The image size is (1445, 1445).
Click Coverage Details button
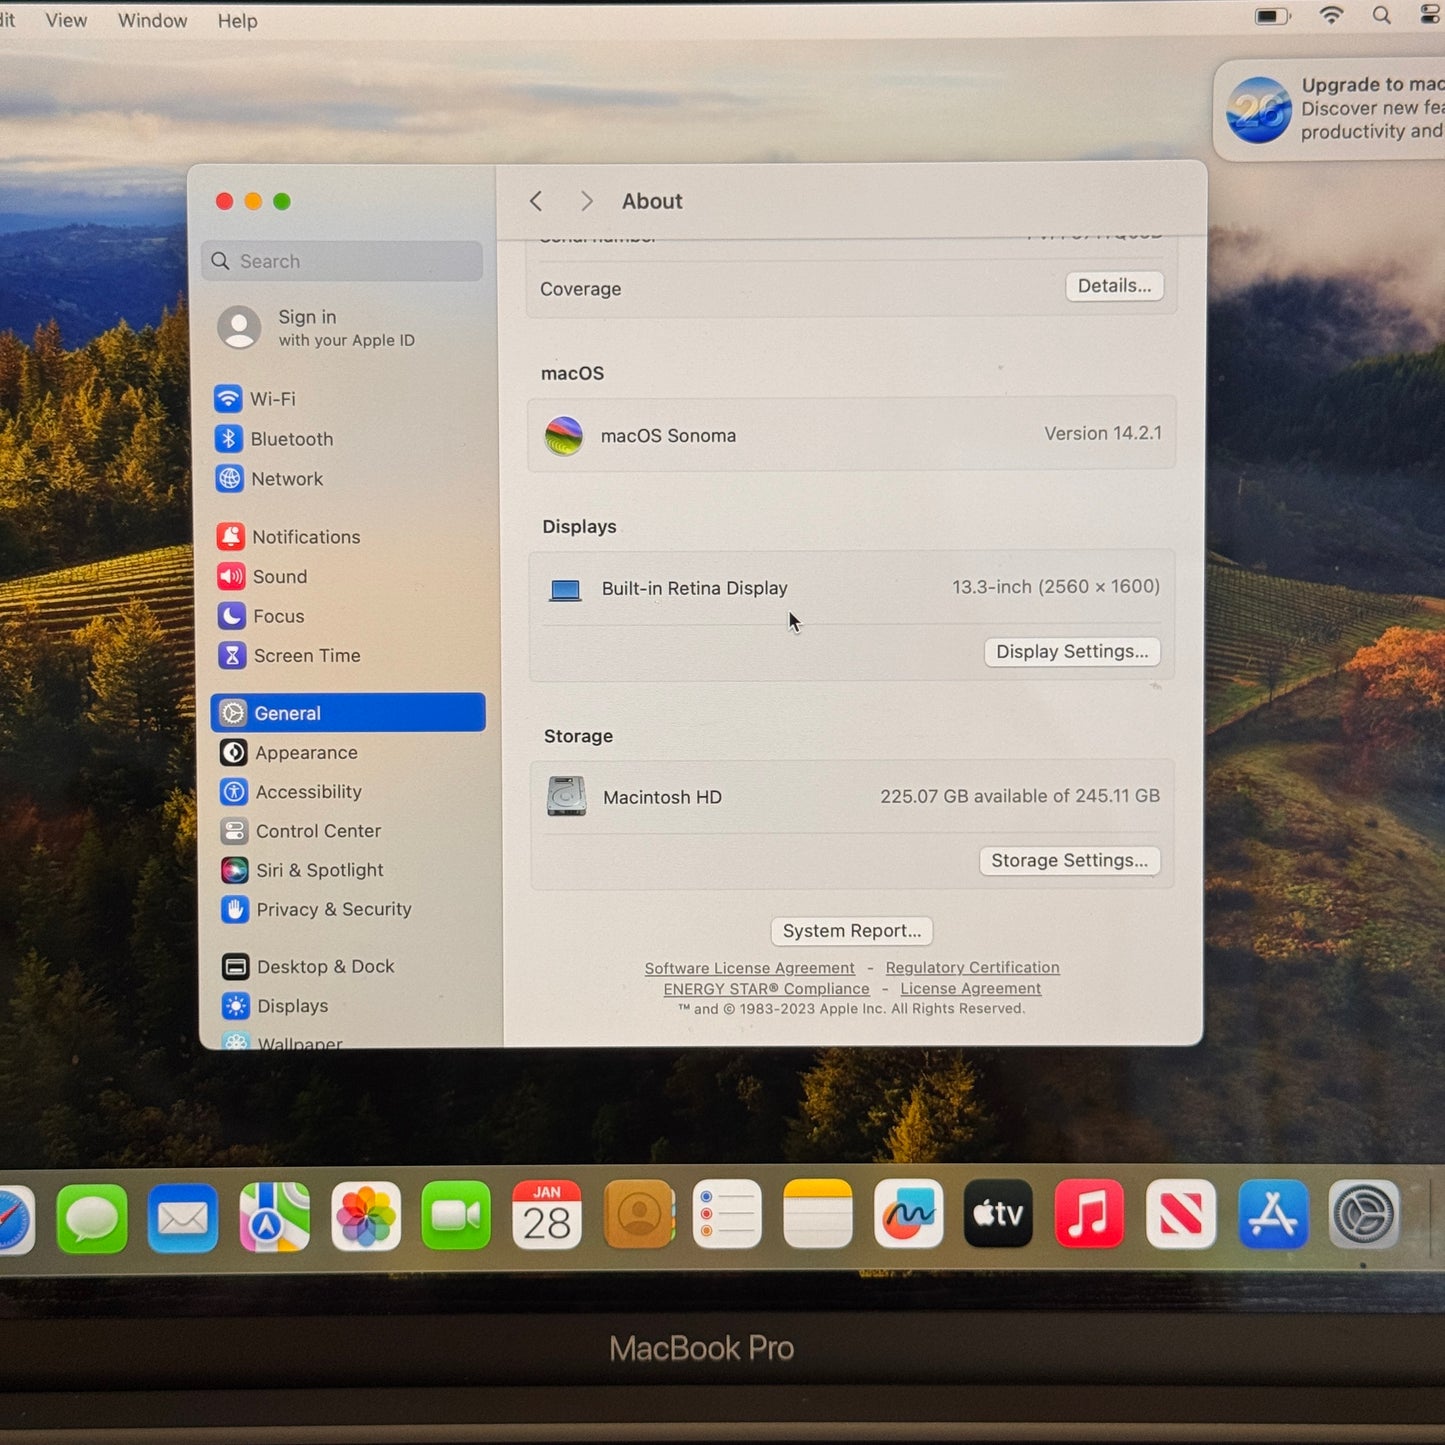[1114, 286]
